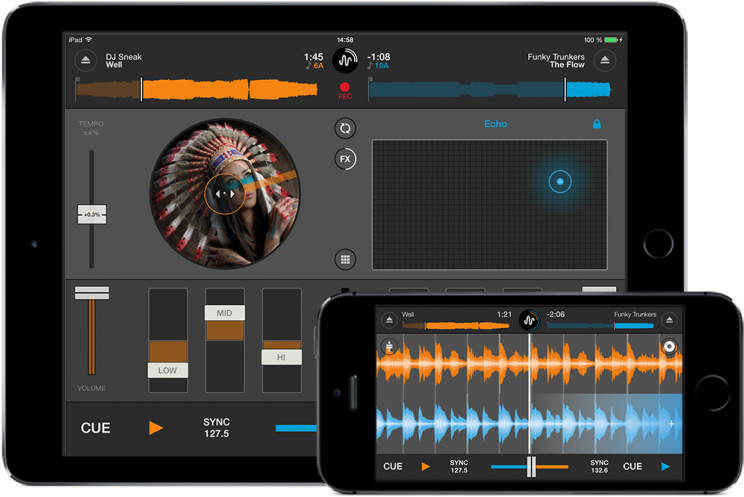Eject the DJ Sneak deck on iPad
Image resolution: width=744 pixels, height=497 pixels.
pos(85,60)
